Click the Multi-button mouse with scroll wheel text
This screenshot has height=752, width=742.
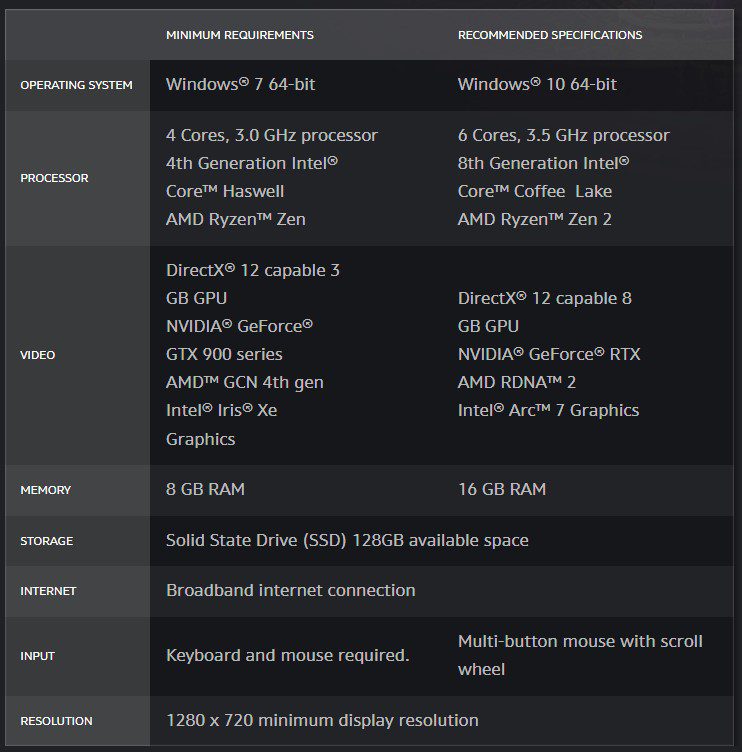[580, 654]
